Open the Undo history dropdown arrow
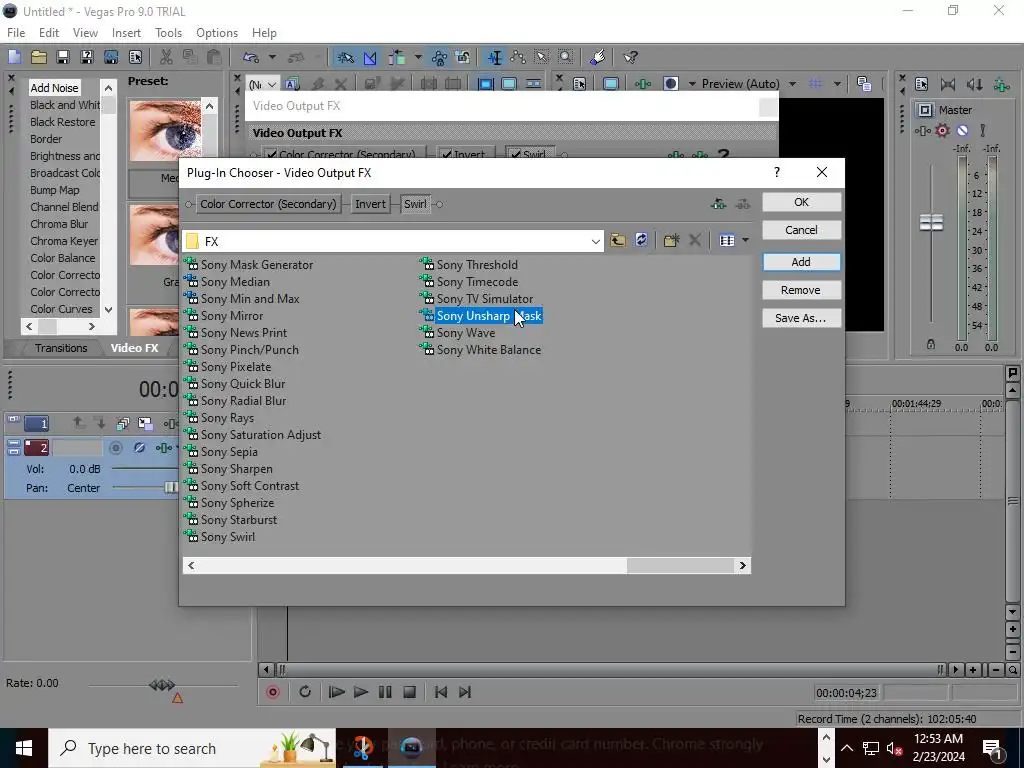 point(272,57)
